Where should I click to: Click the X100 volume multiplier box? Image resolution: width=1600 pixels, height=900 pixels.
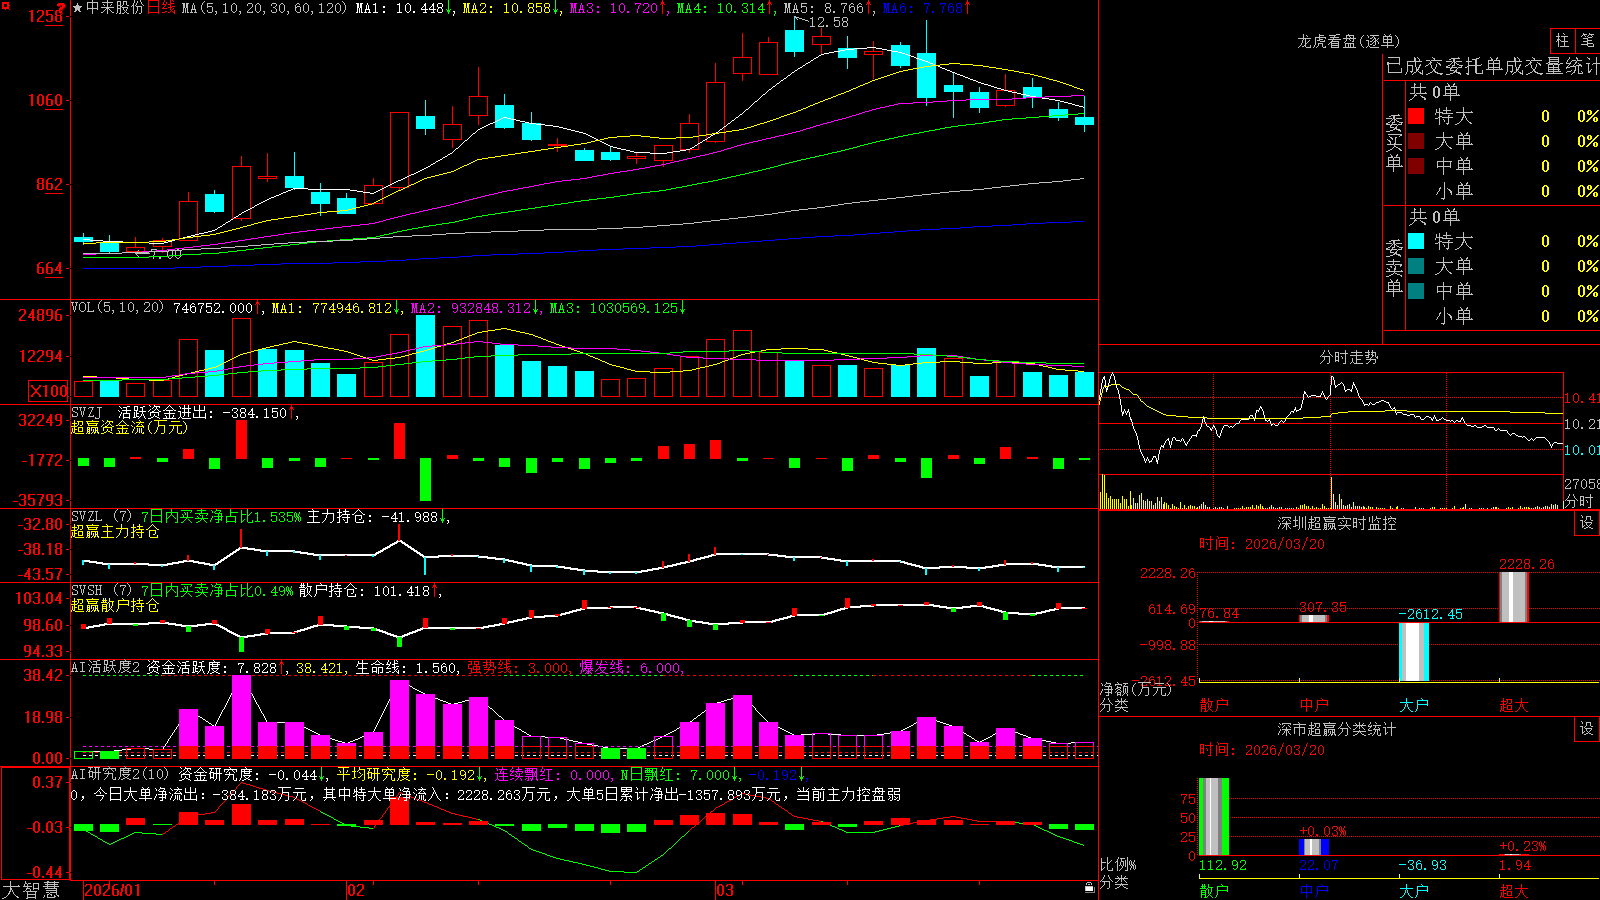[48, 391]
